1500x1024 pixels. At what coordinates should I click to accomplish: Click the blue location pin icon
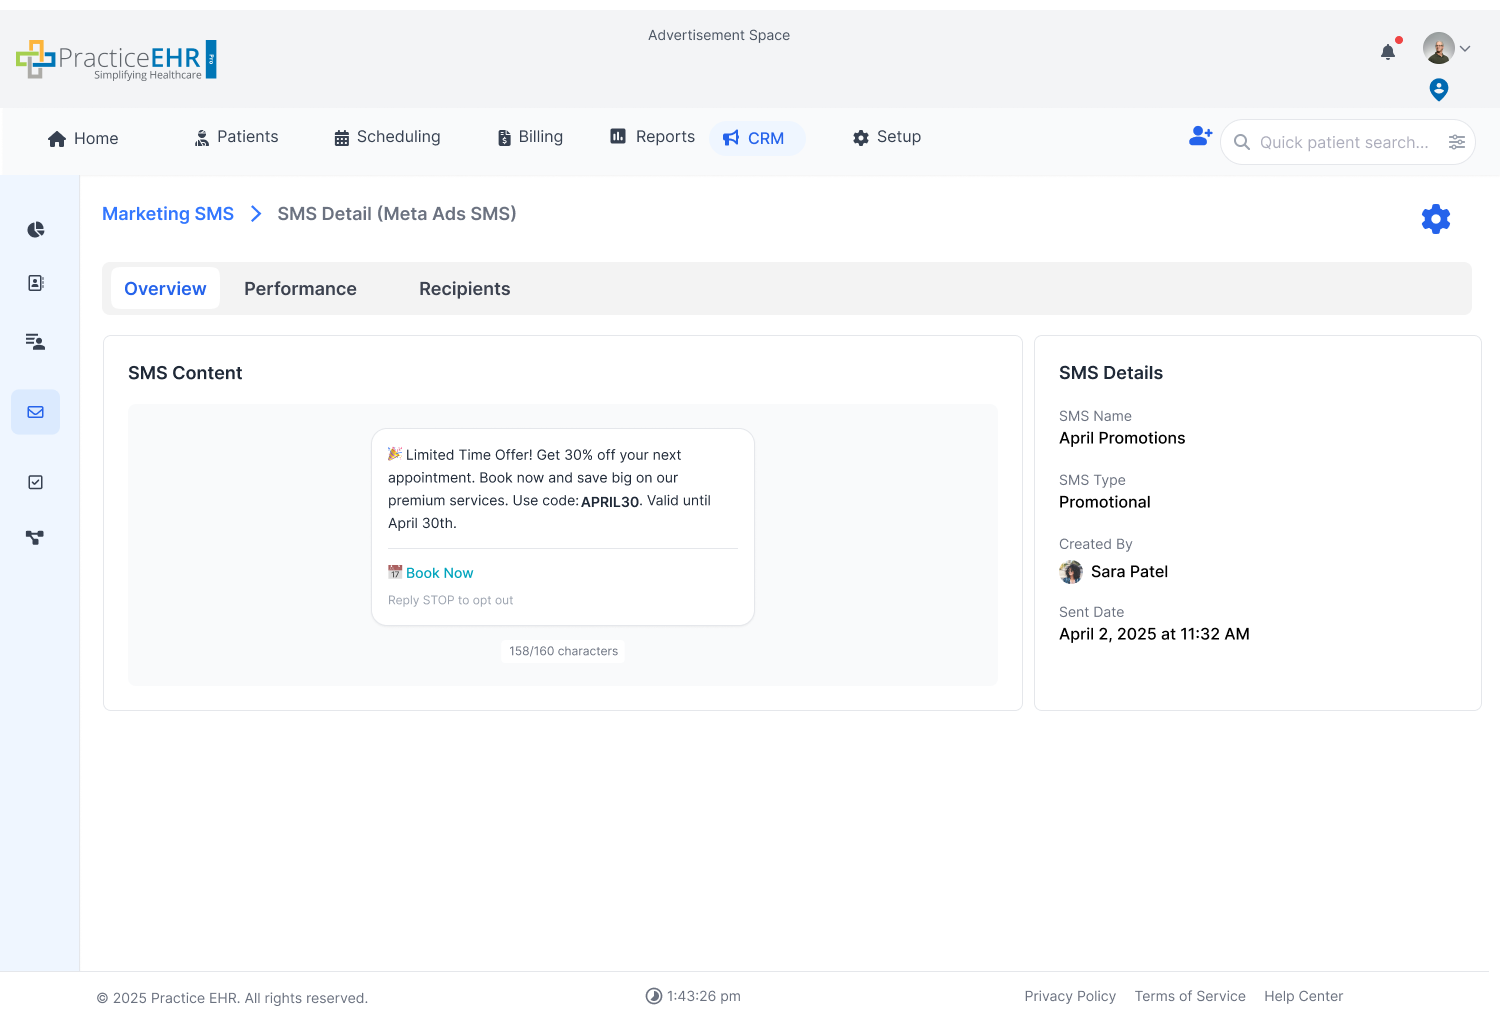point(1438,90)
